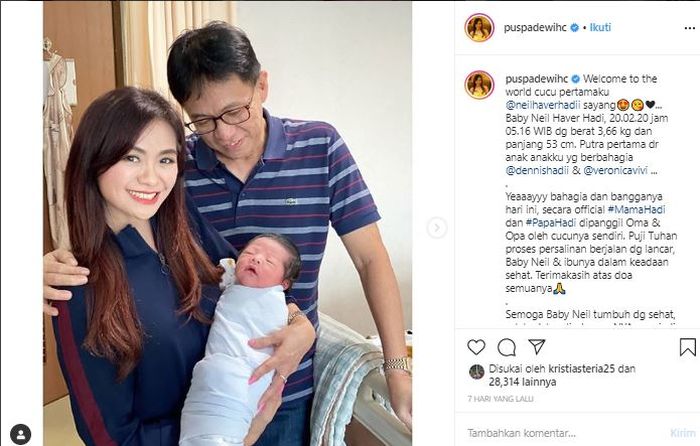Visit @dennishadii profile mention

537,170
